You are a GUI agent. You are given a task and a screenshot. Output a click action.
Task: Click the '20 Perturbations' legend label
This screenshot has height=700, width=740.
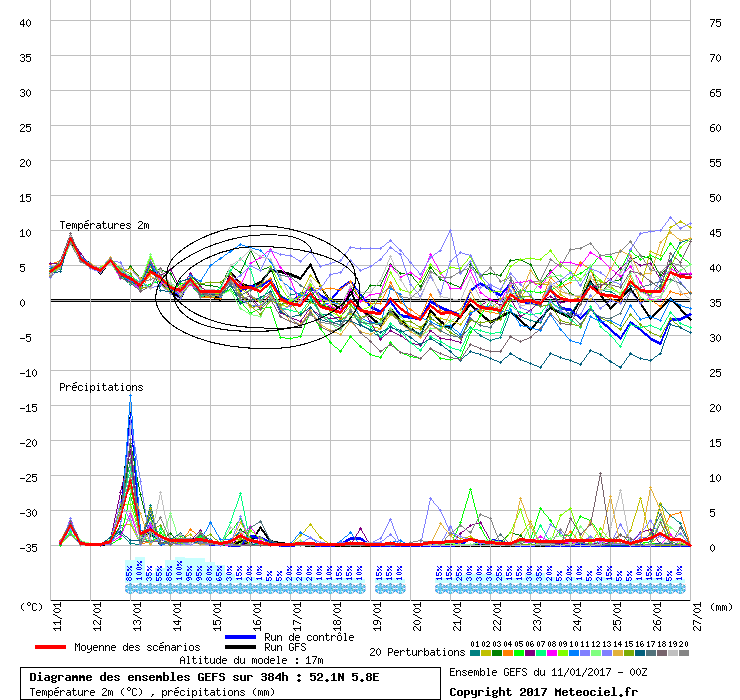417,652
